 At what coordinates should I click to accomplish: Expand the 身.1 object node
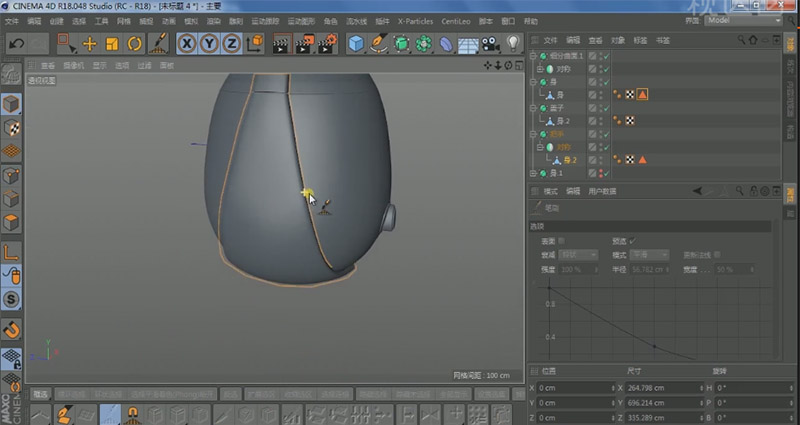[x=533, y=173]
